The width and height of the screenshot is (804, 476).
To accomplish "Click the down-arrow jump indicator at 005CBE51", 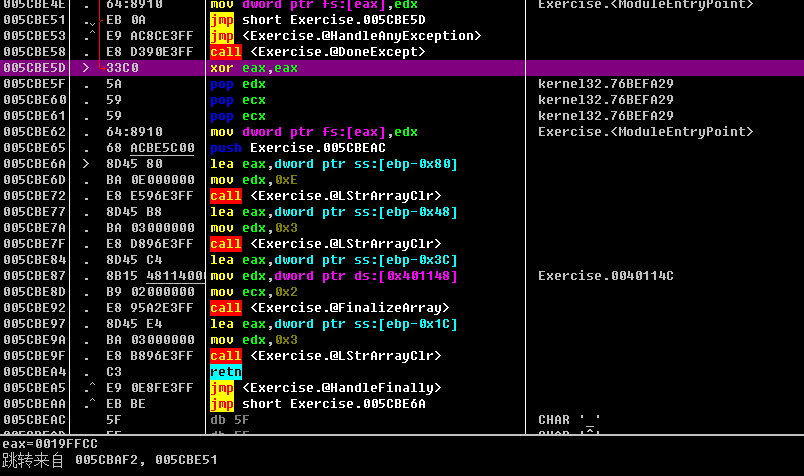I will point(92,22).
